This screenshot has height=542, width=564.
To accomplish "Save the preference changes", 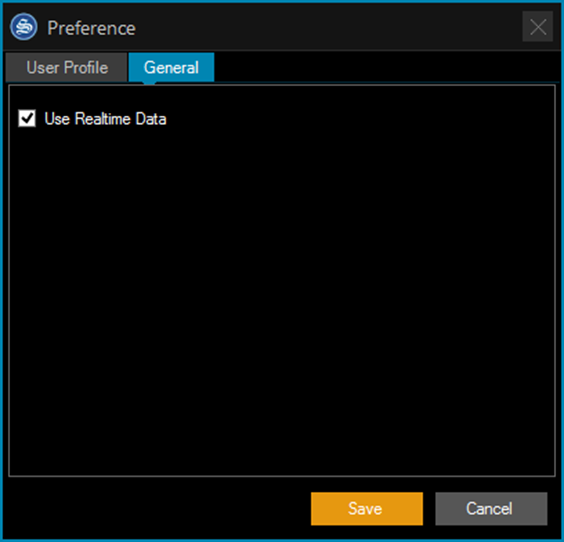I will coord(367,509).
